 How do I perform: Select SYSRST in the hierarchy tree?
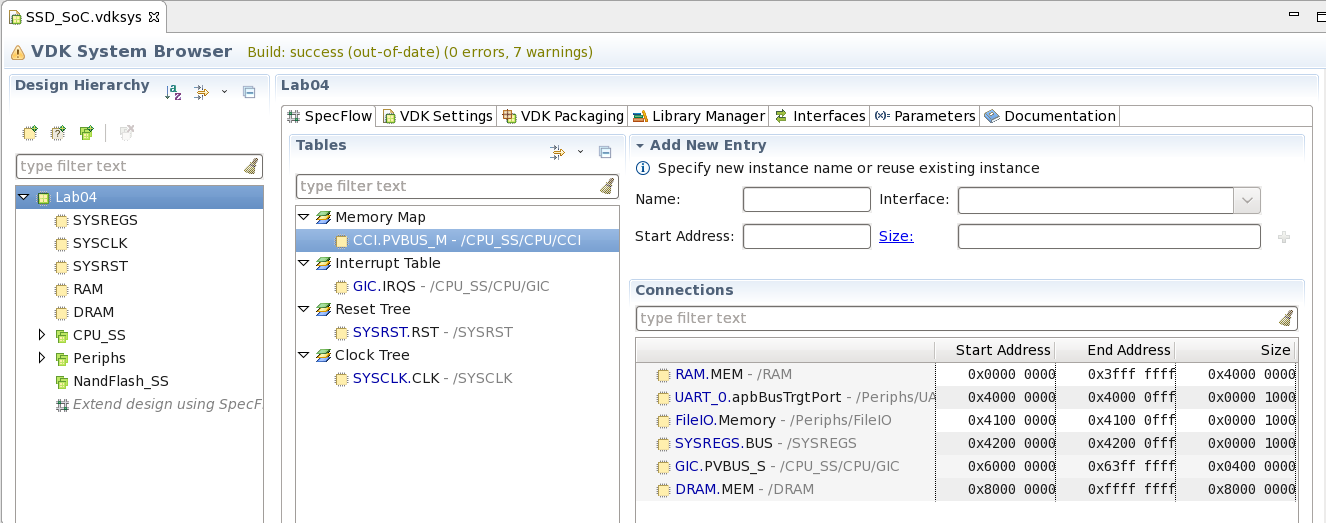point(100,266)
